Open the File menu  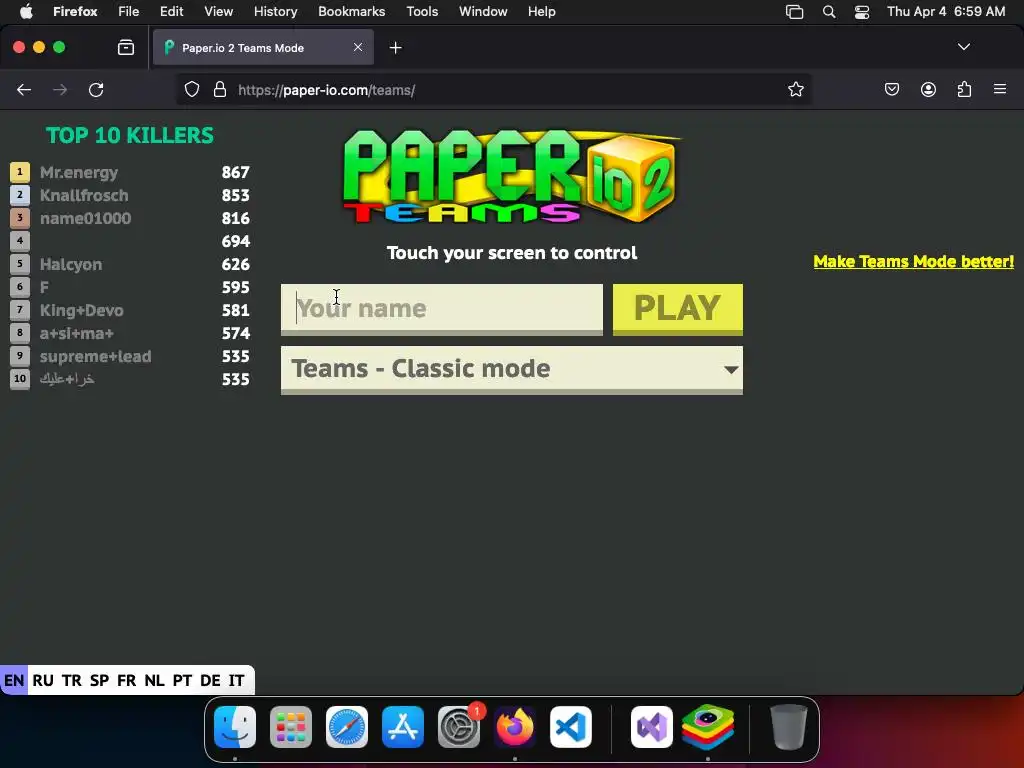[x=129, y=11]
